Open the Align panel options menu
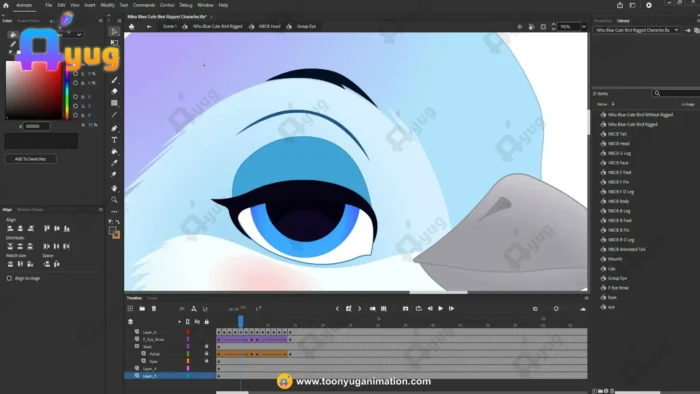700x394 pixels. [100, 210]
